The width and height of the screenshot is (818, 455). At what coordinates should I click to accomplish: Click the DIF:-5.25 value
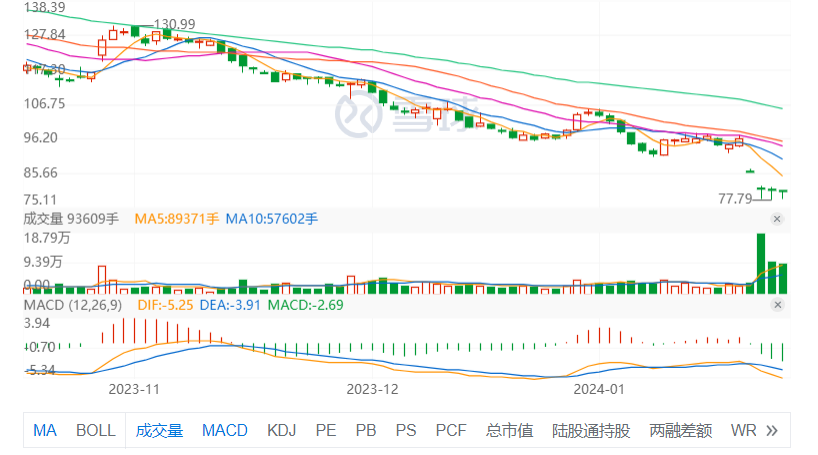tap(165, 305)
